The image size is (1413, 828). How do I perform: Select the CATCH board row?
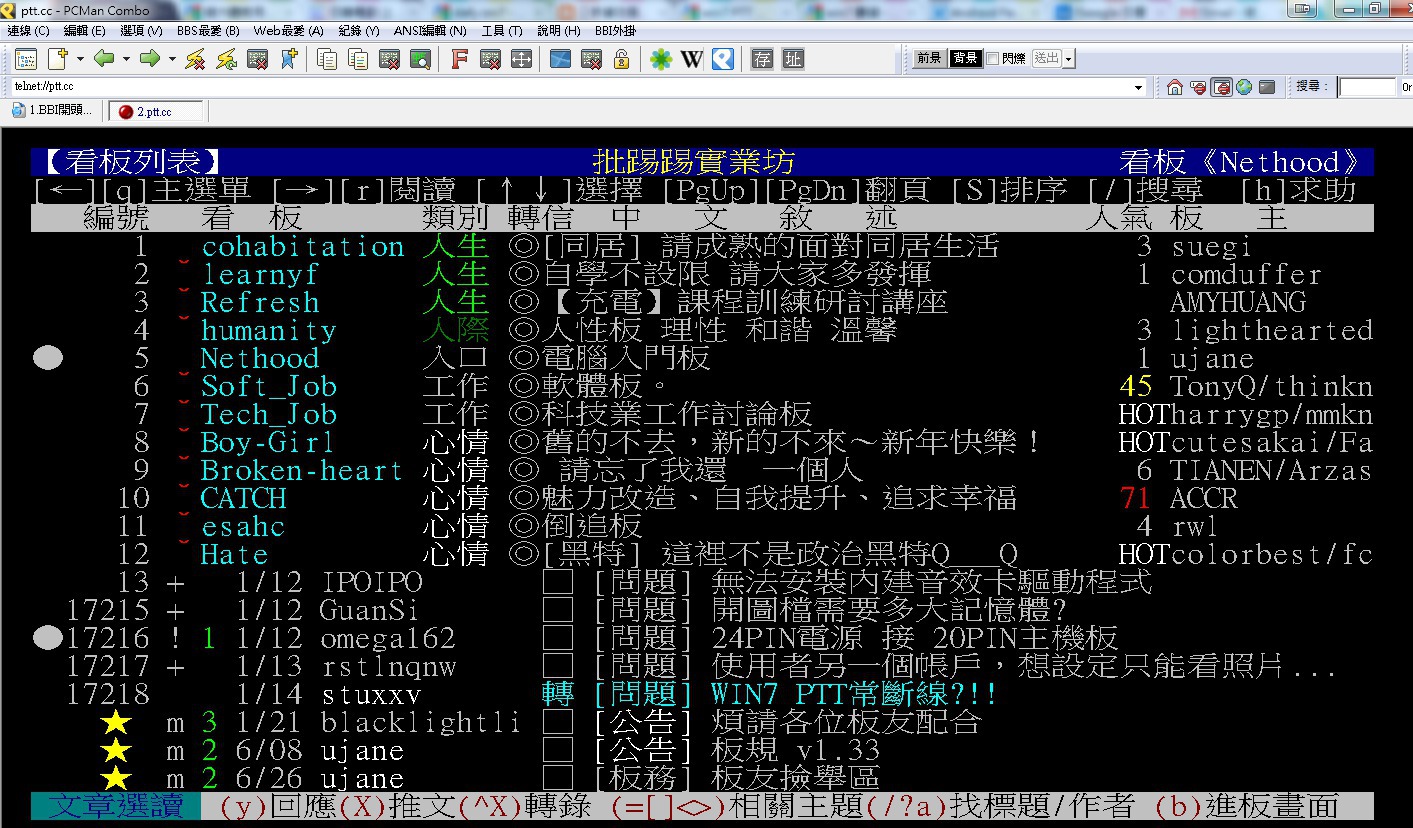coord(702,498)
